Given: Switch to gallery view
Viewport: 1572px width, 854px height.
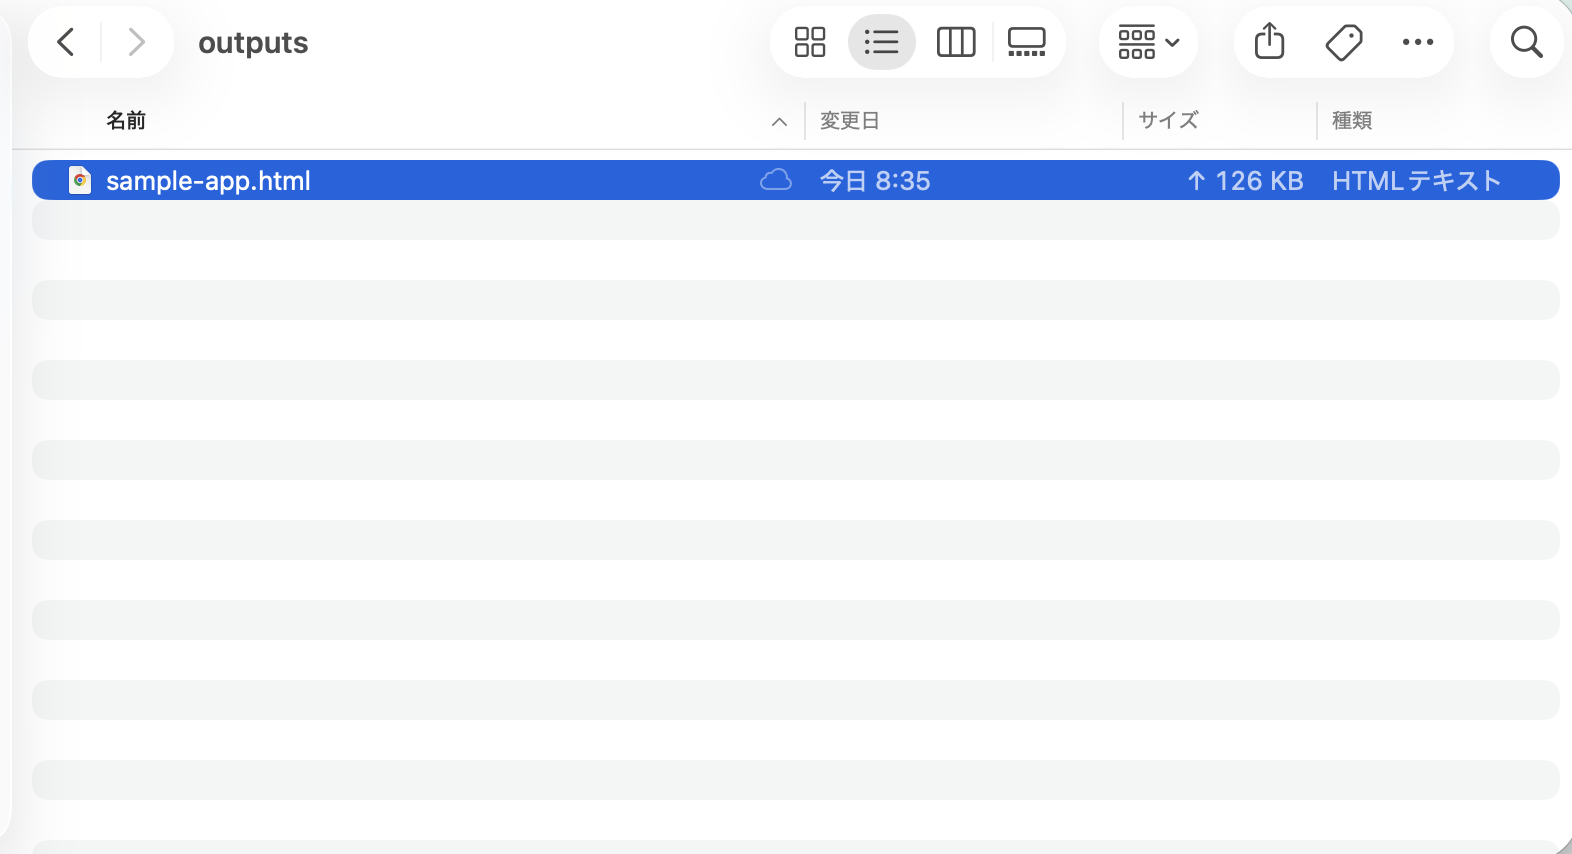Looking at the screenshot, I should coord(1027,42).
